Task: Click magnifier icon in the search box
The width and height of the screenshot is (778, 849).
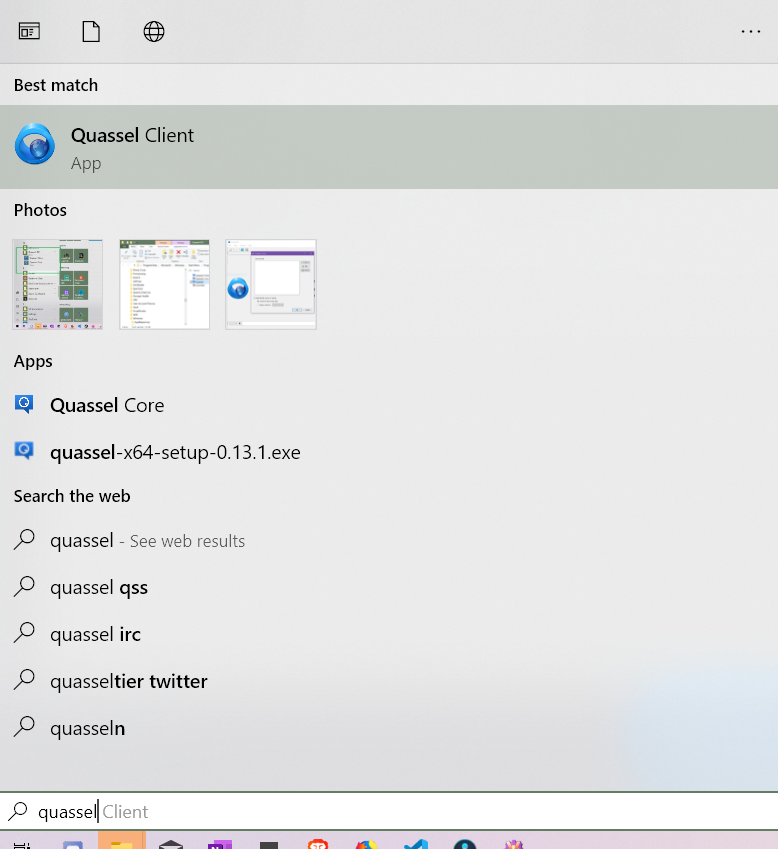Action: (x=18, y=812)
